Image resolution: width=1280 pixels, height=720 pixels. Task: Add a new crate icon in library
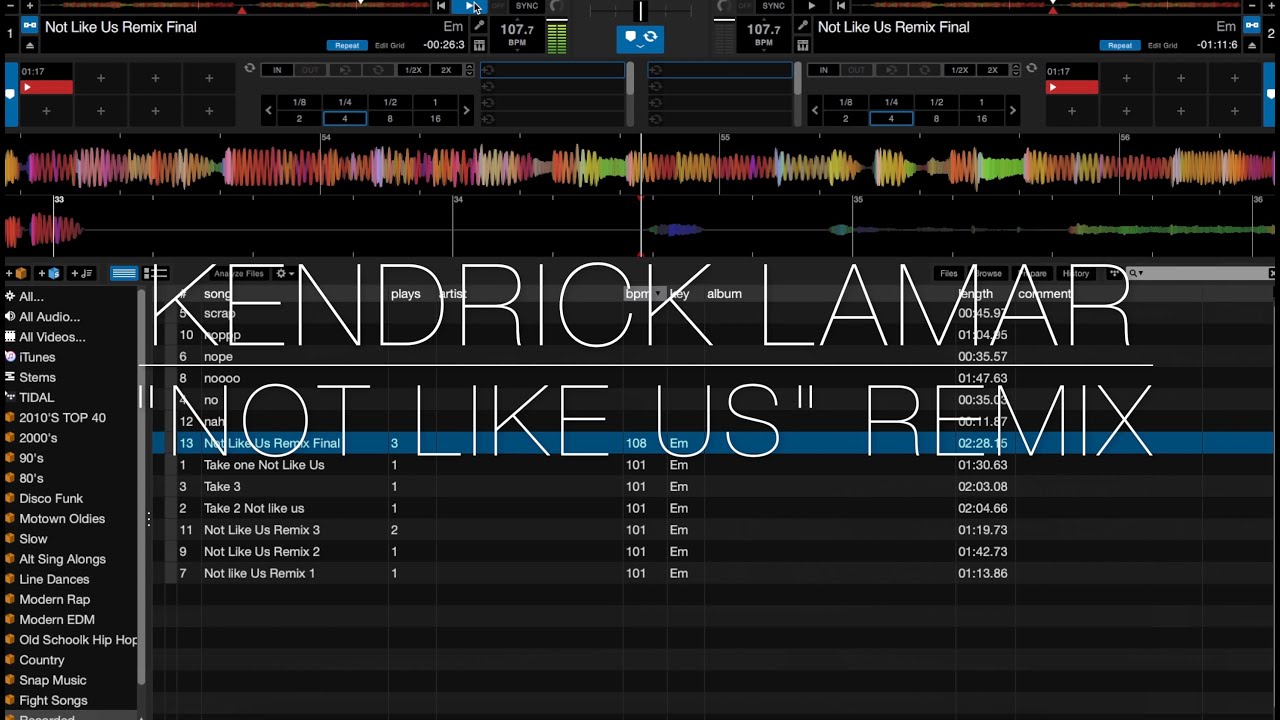point(17,273)
